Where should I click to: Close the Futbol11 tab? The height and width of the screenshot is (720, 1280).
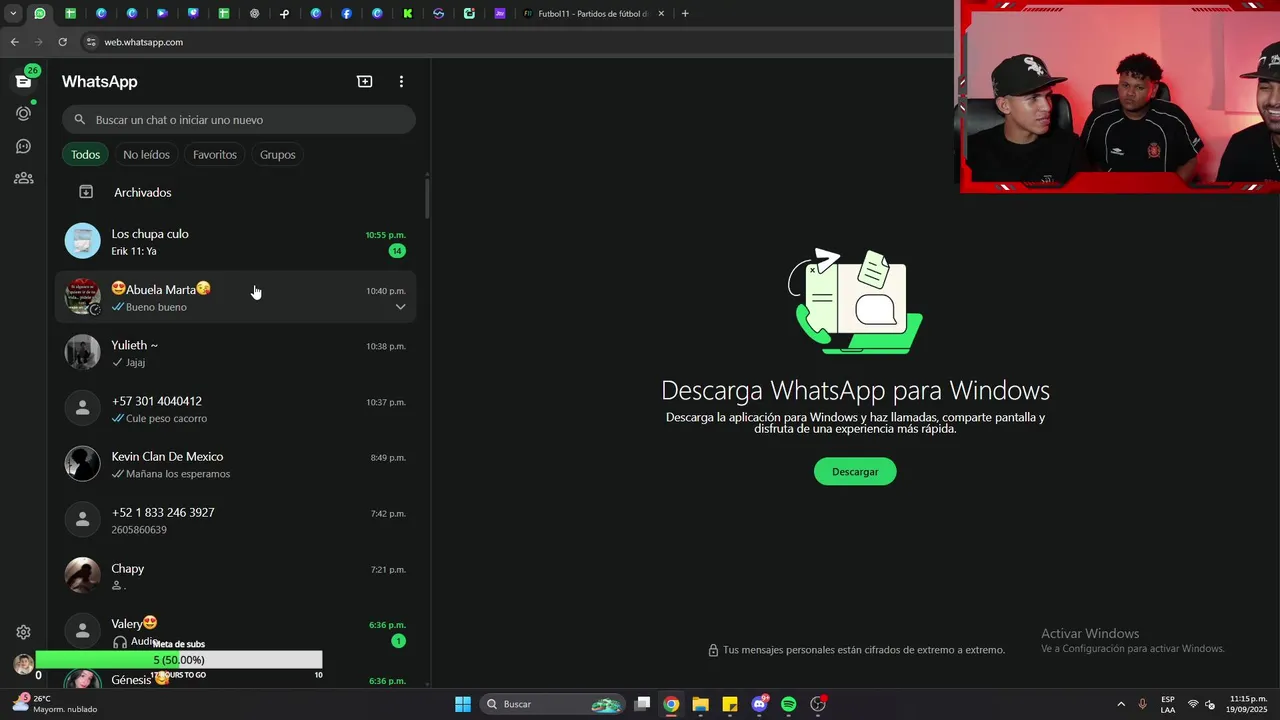click(661, 14)
